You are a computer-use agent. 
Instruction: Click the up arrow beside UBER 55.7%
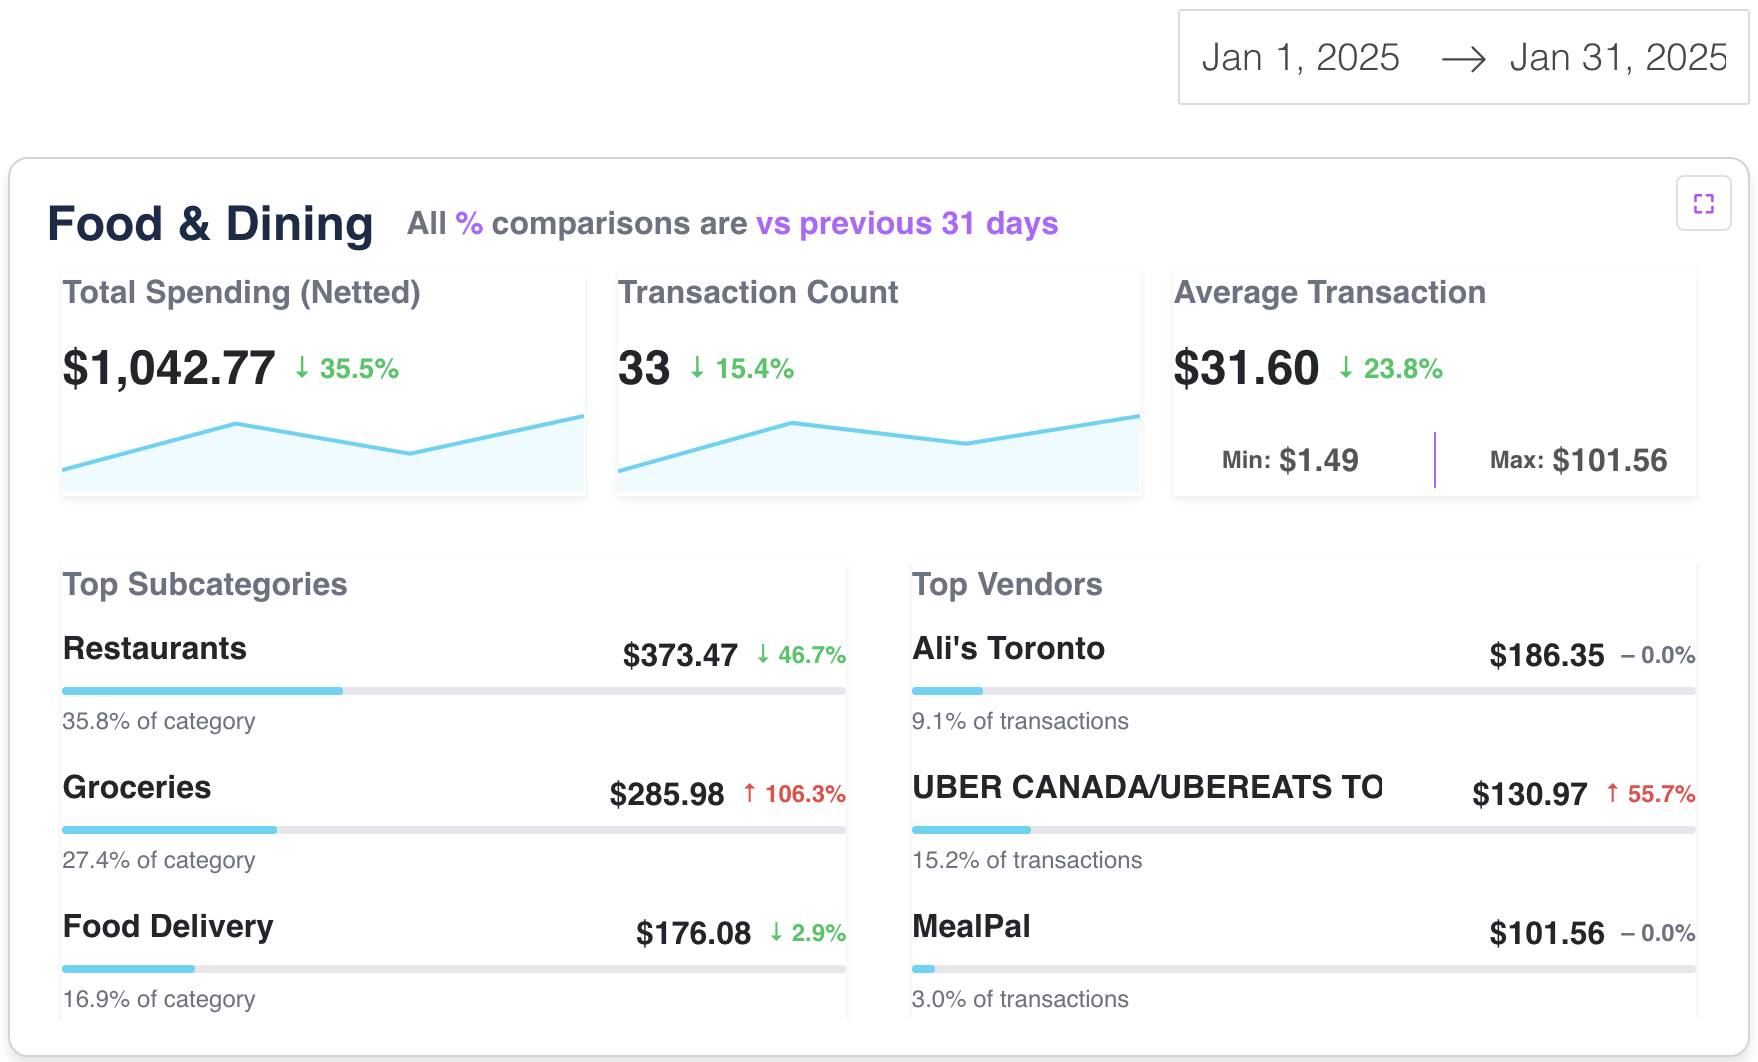(1613, 793)
